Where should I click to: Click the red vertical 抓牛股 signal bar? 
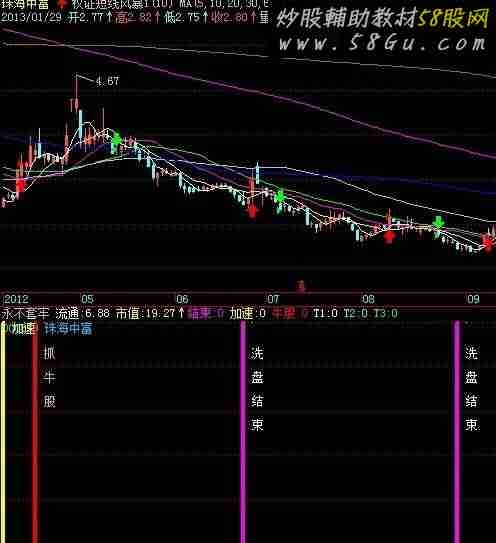(x=35, y=431)
